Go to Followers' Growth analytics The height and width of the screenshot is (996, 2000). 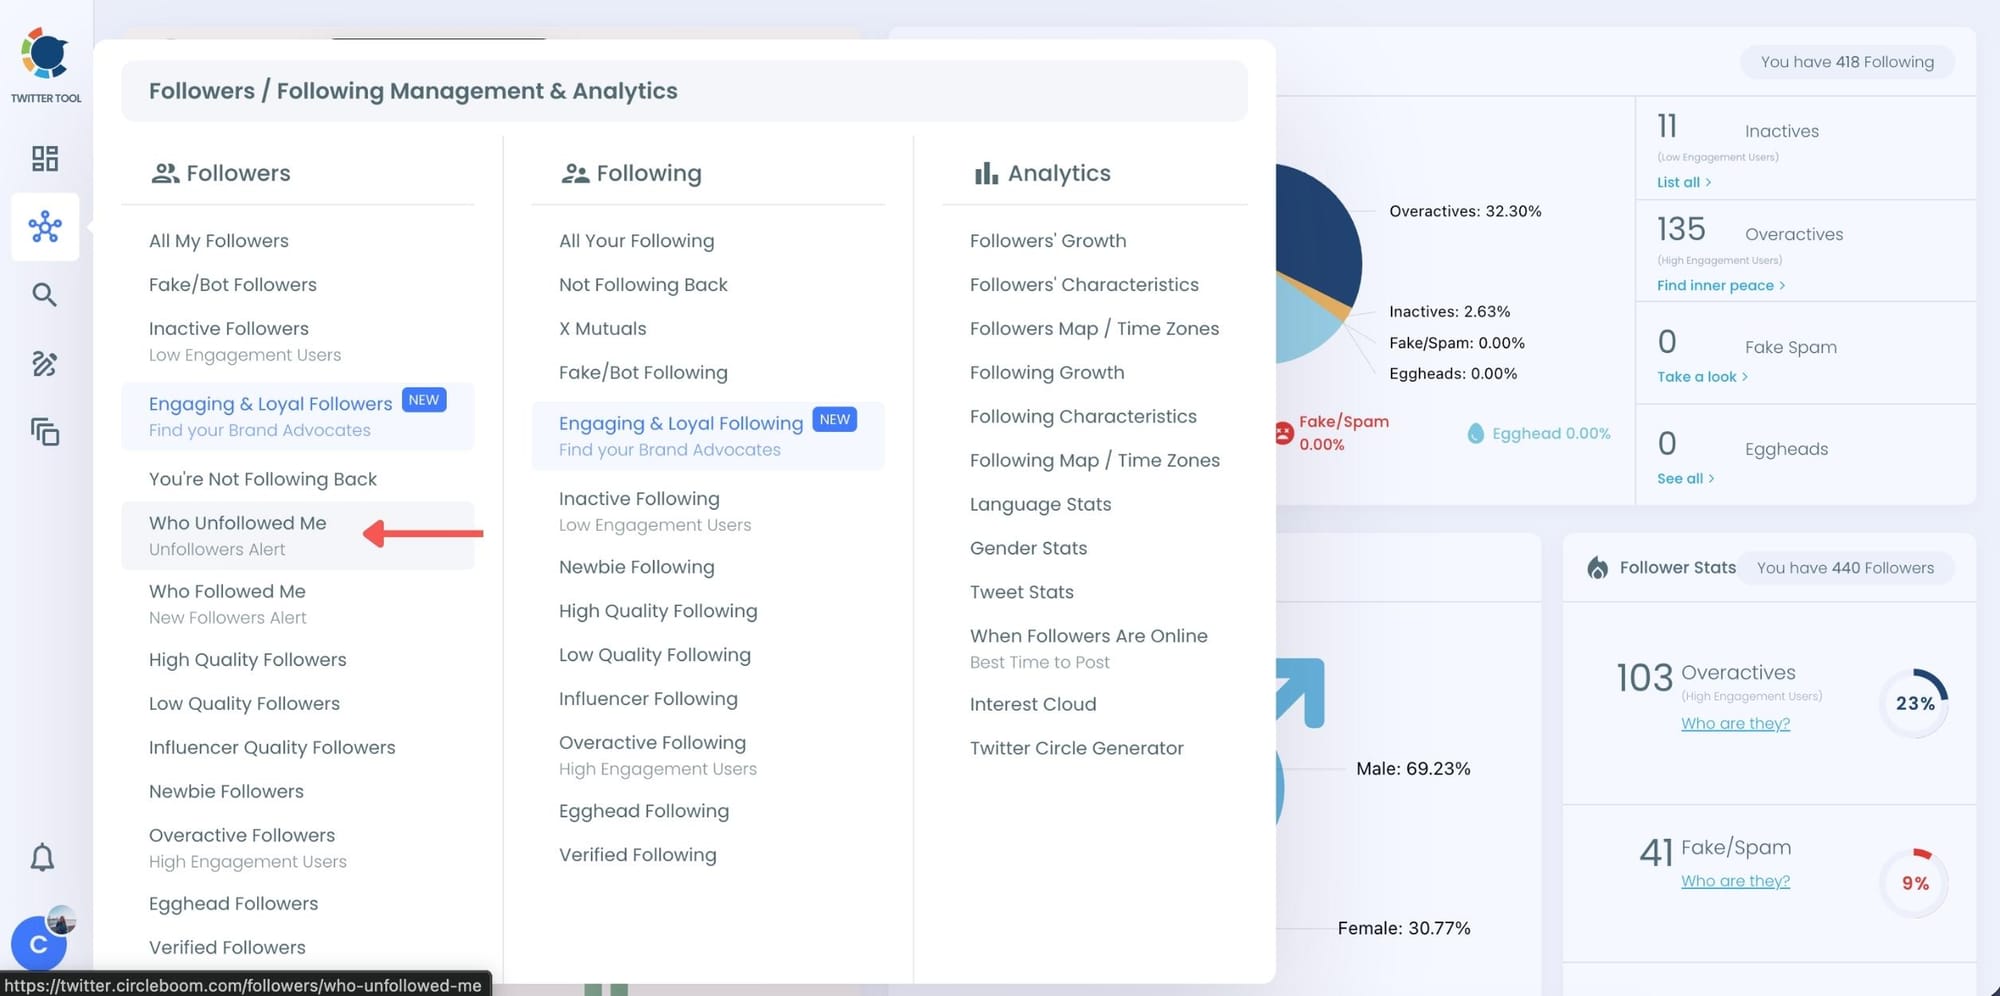[x=1047, y=241]
